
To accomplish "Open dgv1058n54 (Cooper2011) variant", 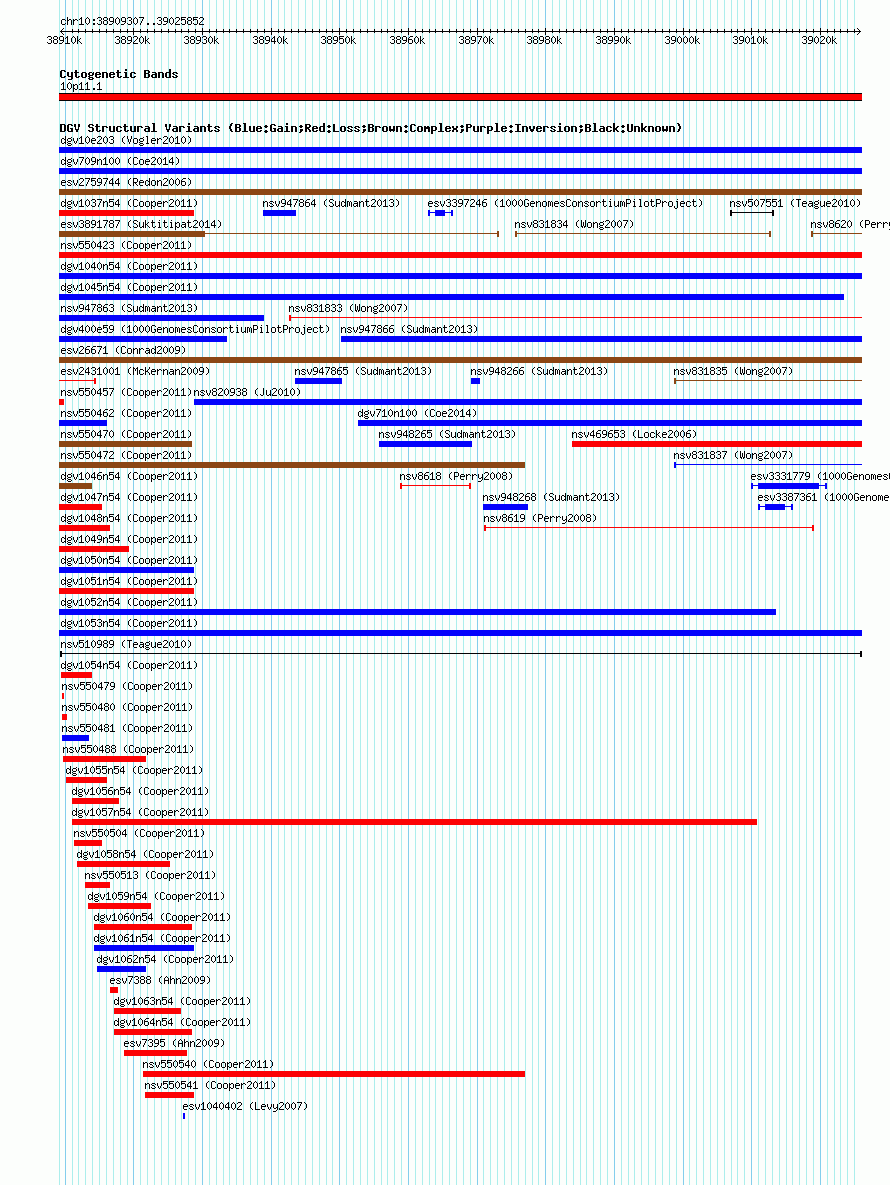I will click(x=145, y=855).
